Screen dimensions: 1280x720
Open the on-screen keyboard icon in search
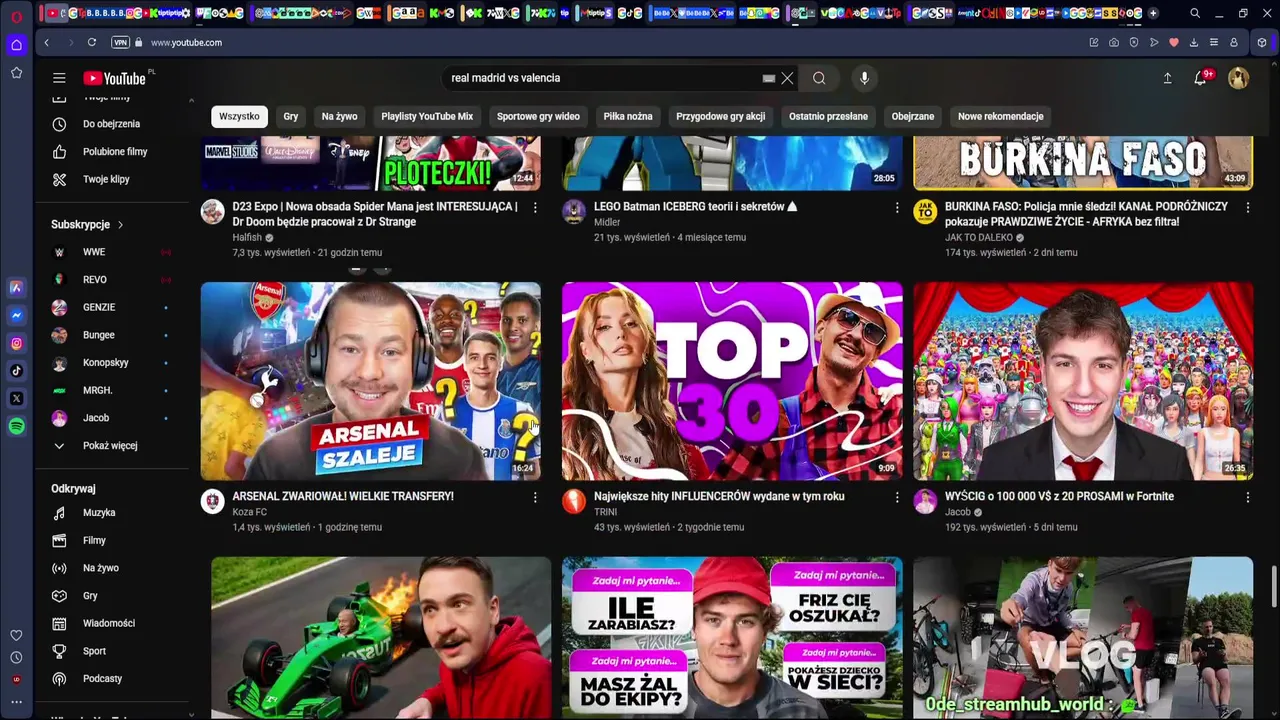coord(768,78)
